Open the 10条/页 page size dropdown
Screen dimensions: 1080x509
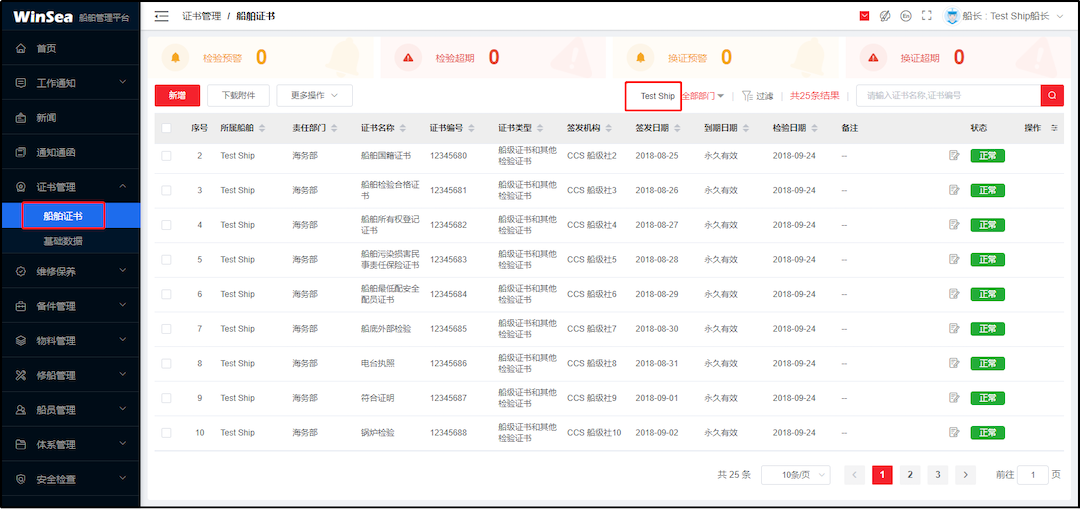(796, 475)
